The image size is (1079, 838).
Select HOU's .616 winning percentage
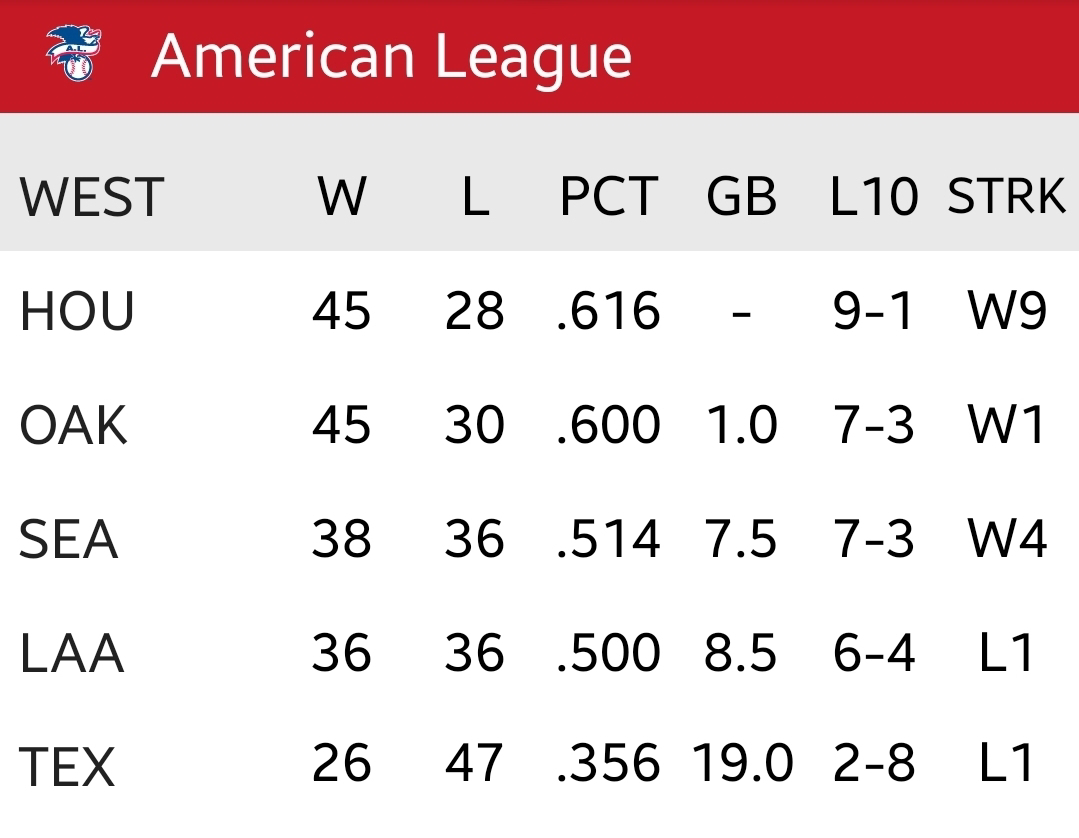click(x=608, y=310)
